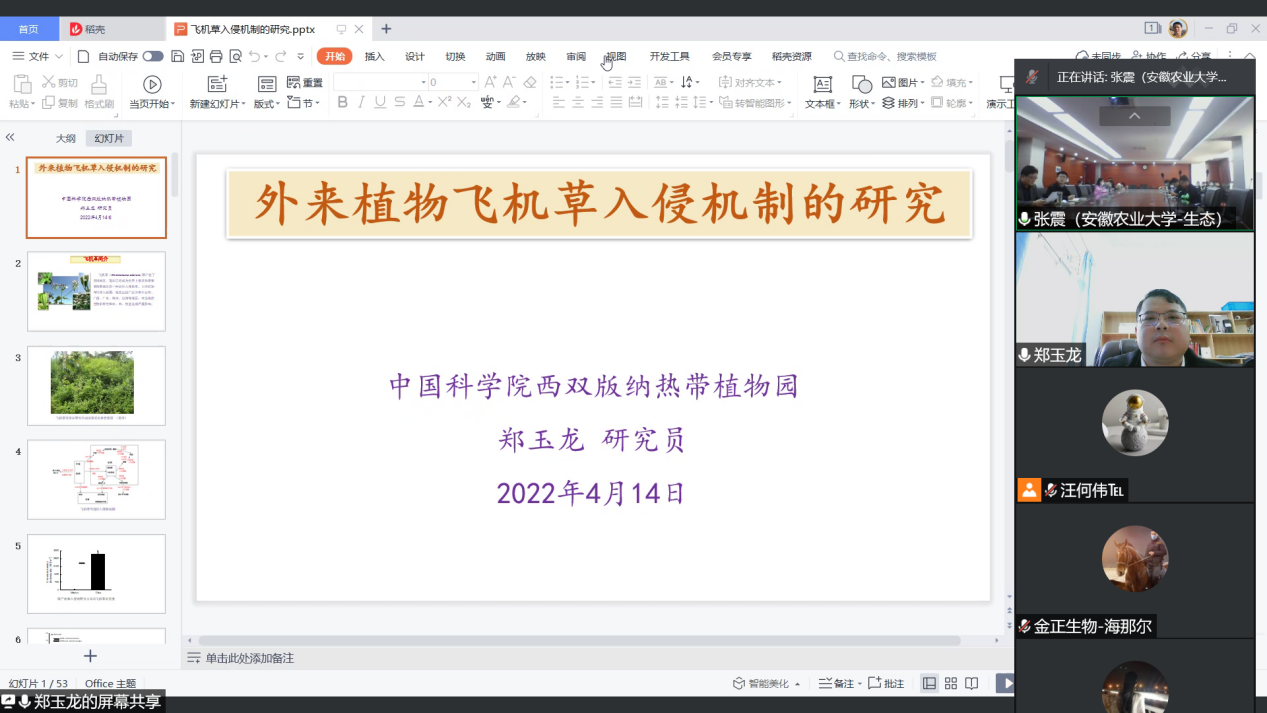Click the print icon in quick toolbar
The height and width of the screenshot is (713, 1267).
[x=216, y=57]
